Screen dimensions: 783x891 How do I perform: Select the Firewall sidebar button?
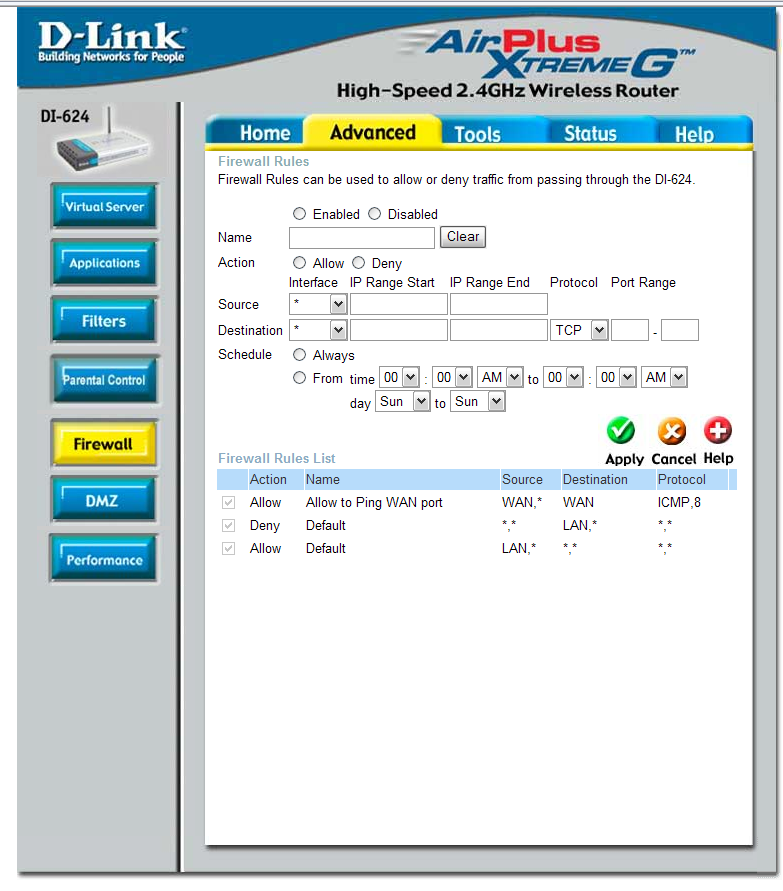tap(103, 443)
